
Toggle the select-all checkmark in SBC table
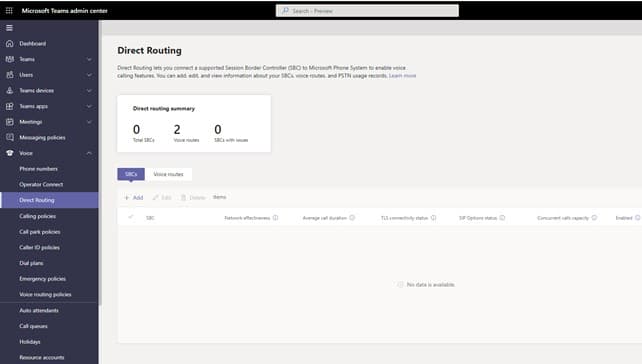[x=131, y=217]
